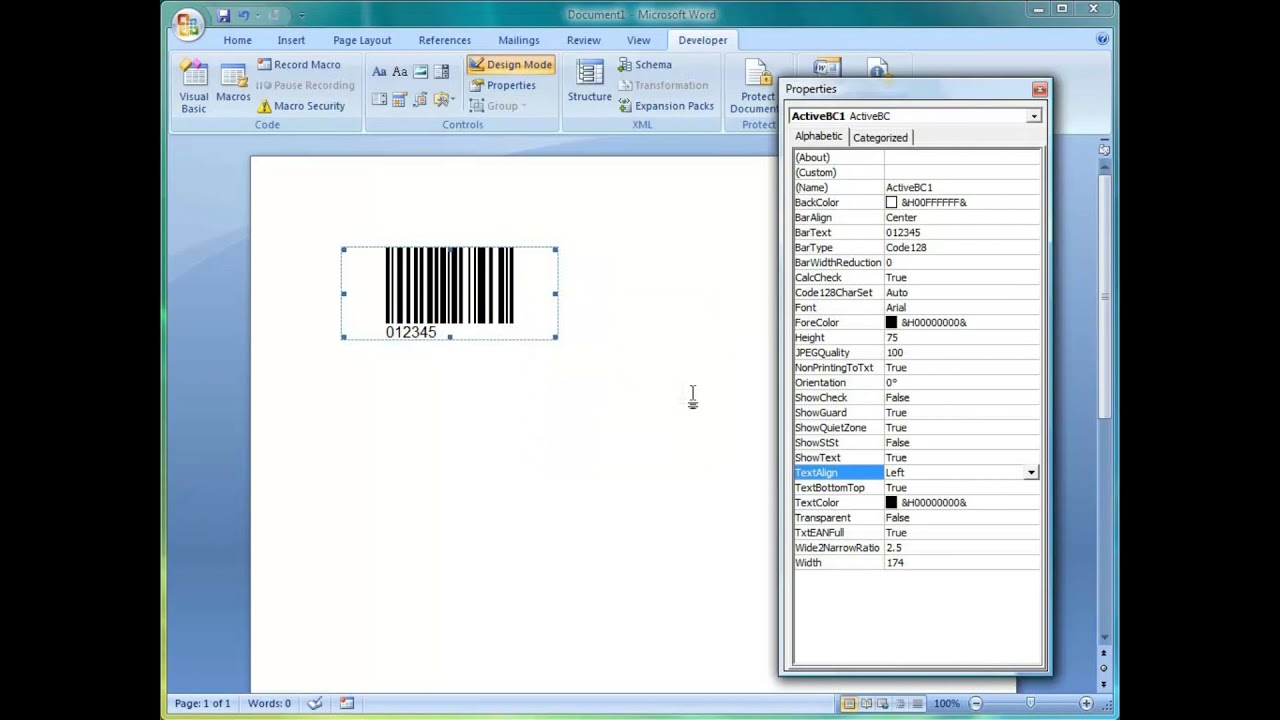The width and height of the screenshot is (1280, 720).
Task: Click the Undo arrow icon
Action: [244, 15]
